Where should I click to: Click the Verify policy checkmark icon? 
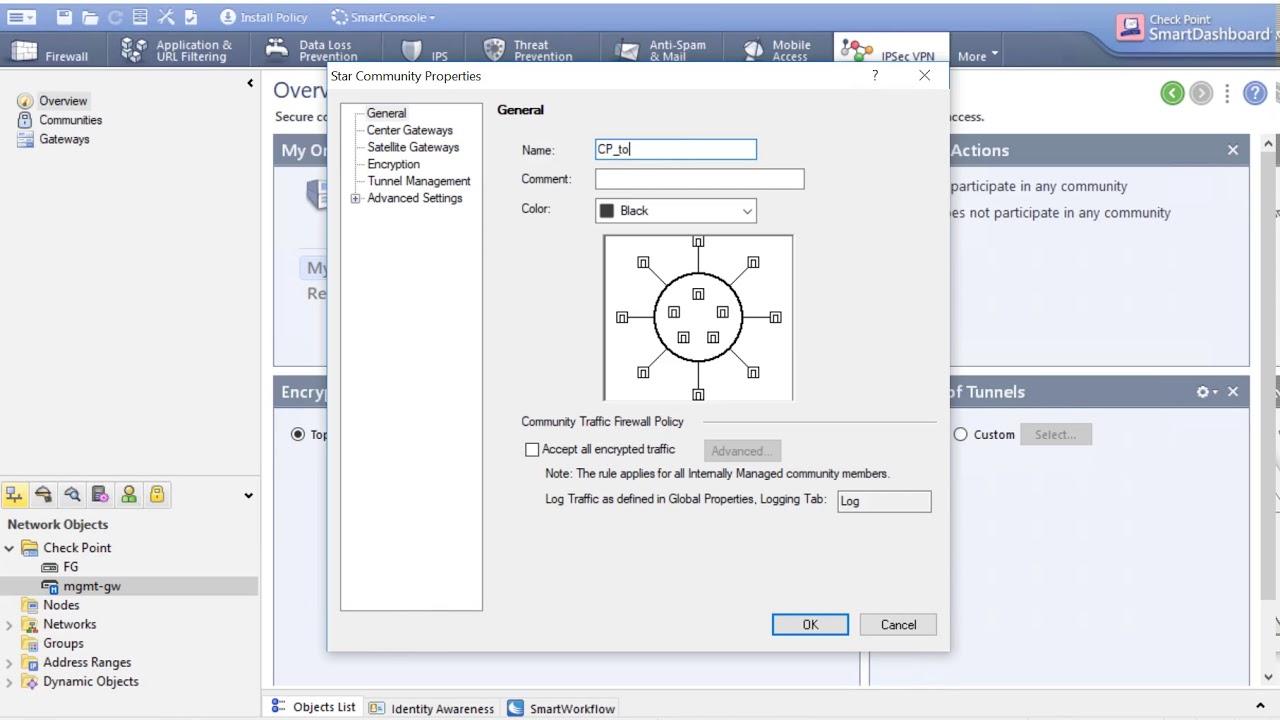tap(191, 17)
